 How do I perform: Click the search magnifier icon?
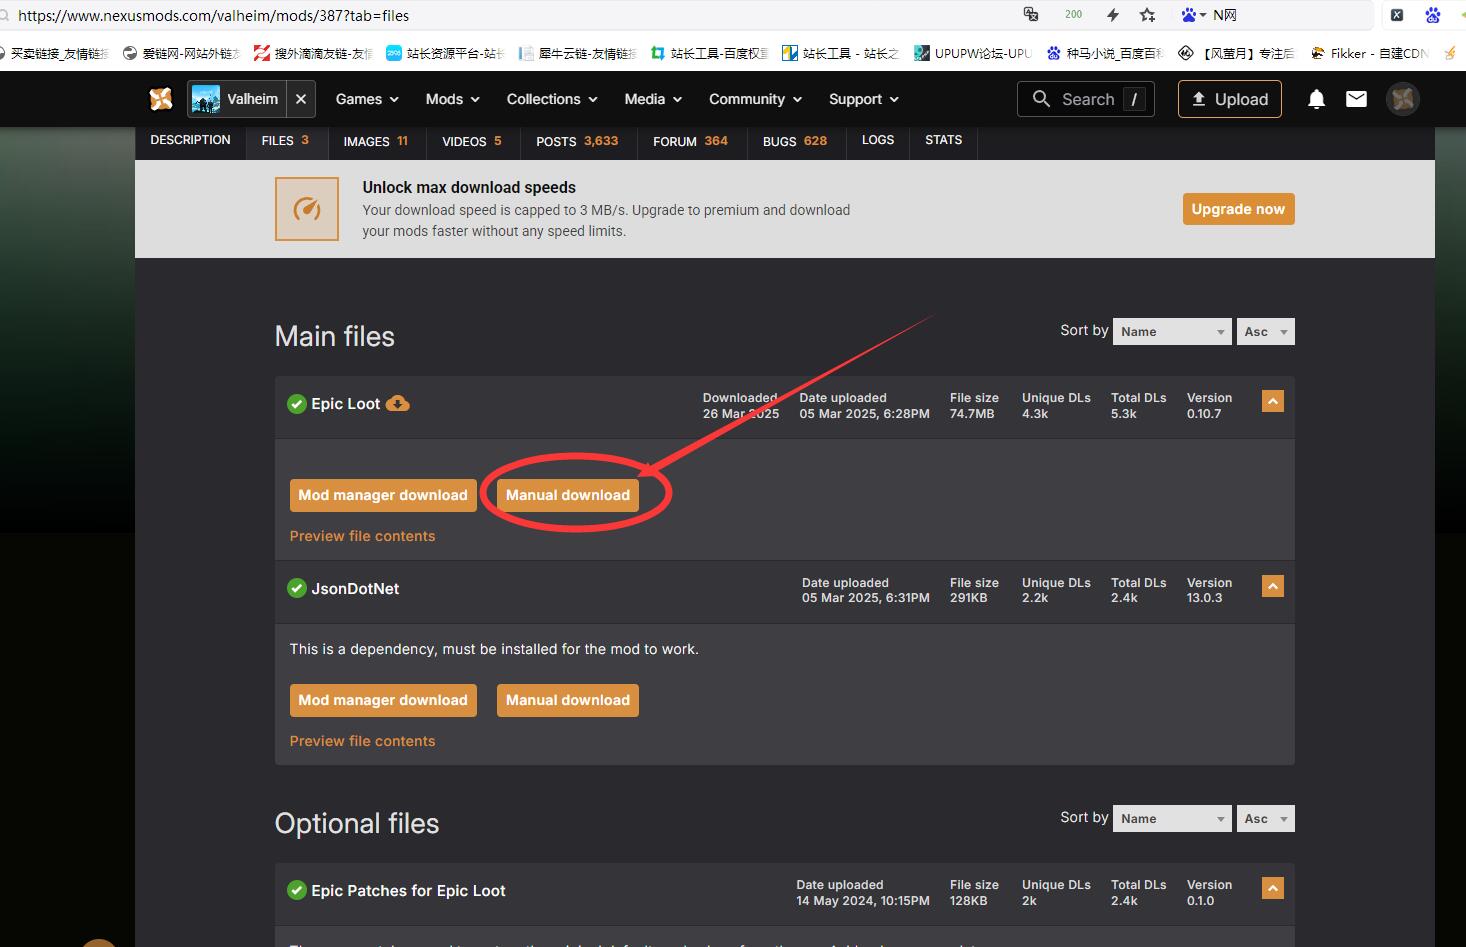tap(1041, 99)
